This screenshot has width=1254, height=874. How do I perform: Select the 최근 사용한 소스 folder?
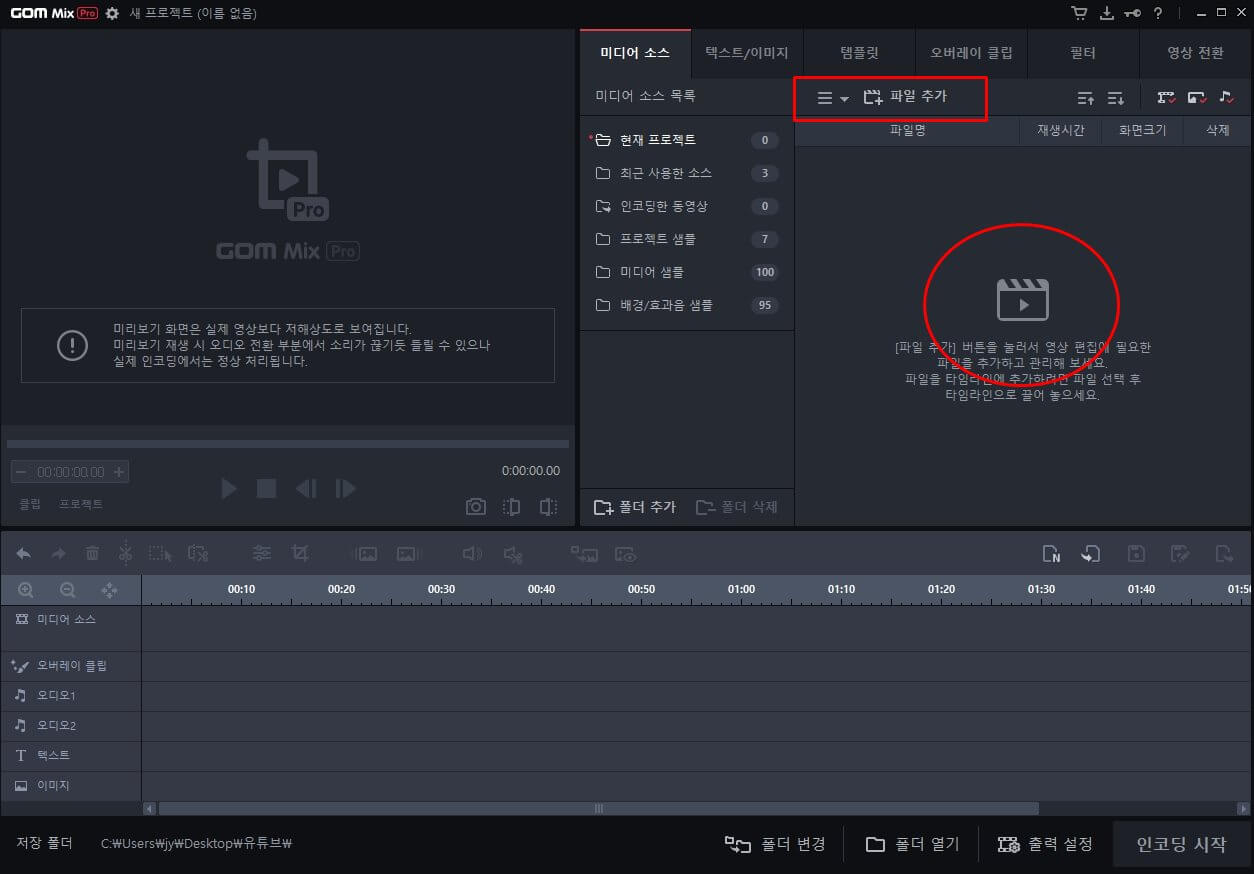pyautogui.click(x=686, y=173)
